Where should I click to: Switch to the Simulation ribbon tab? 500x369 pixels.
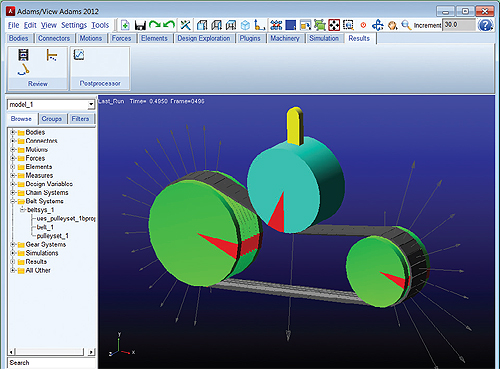point(324,38)
